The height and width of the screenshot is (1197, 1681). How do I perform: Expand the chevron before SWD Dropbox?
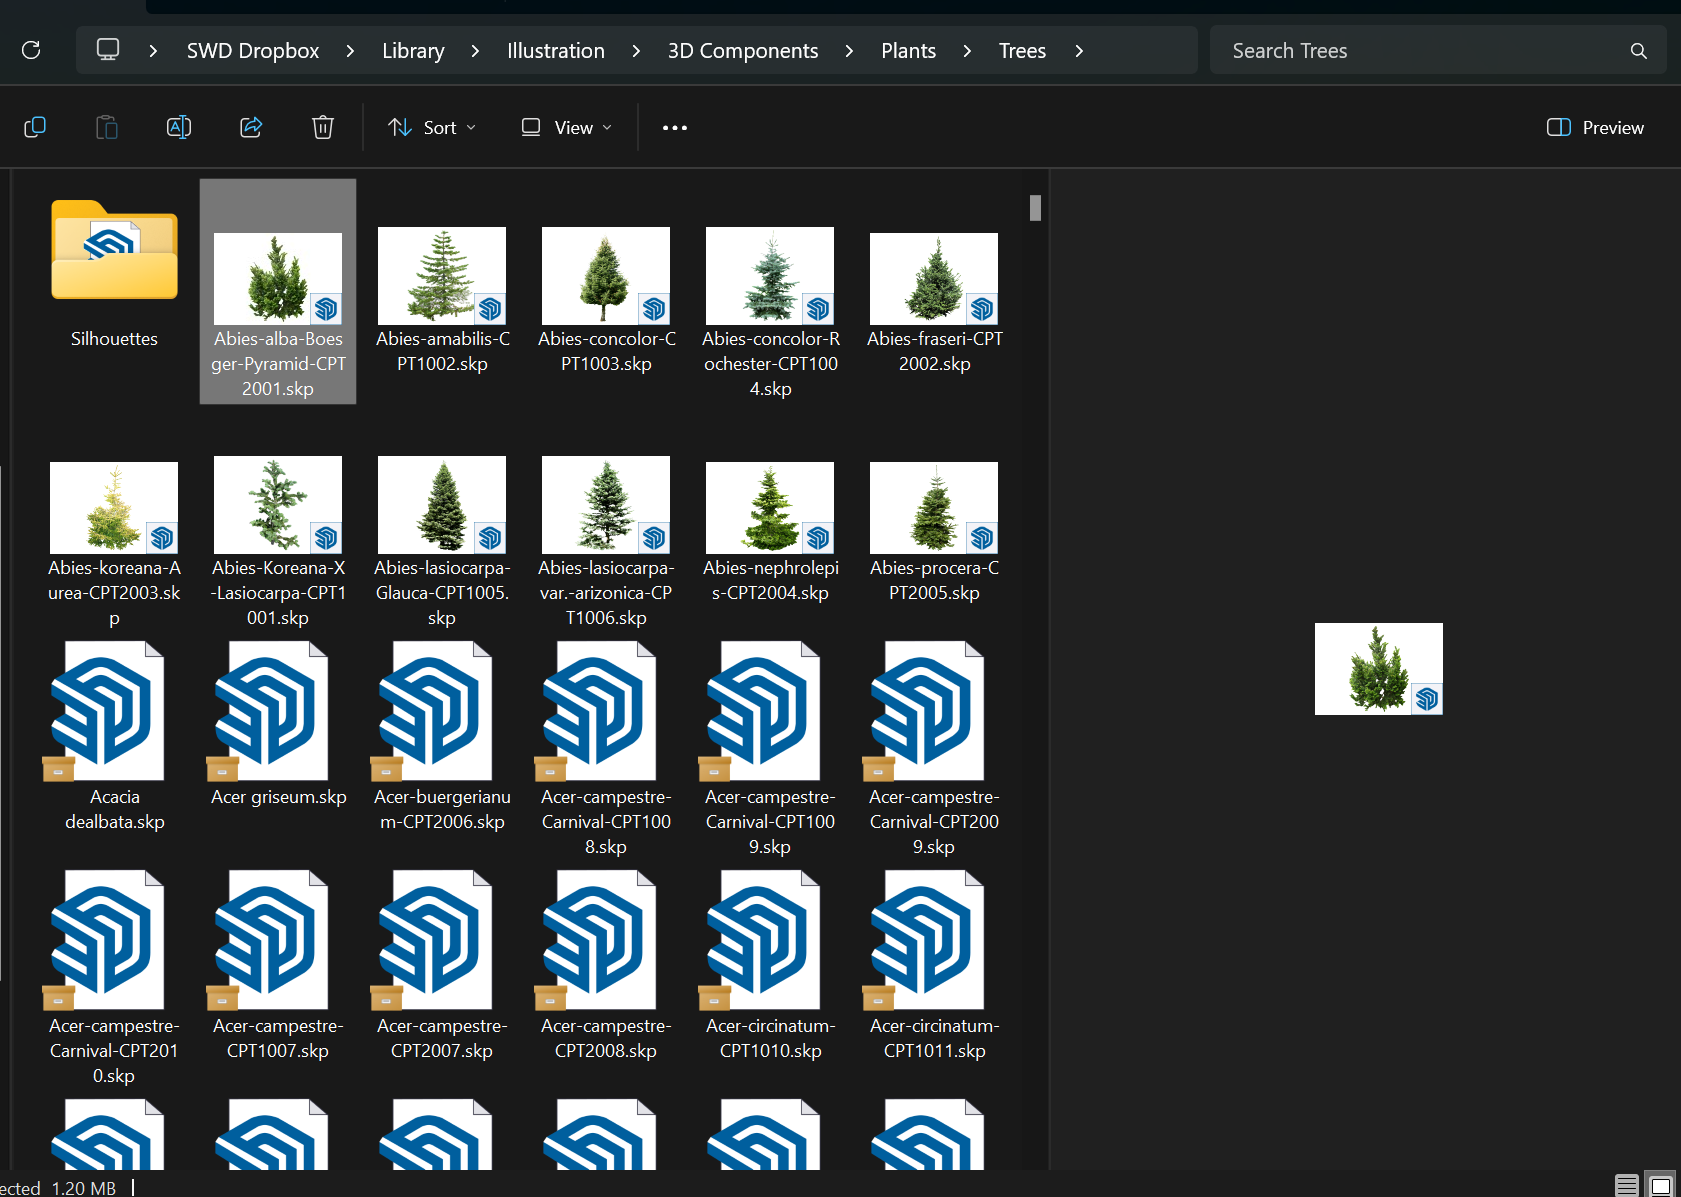[153, 50]
